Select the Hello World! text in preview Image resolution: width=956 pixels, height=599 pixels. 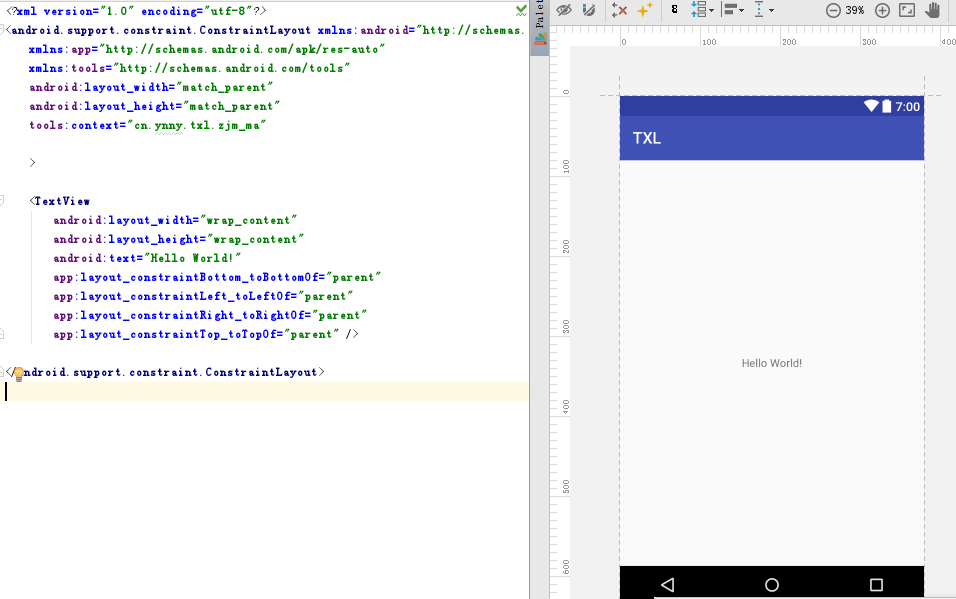point(771,363)
